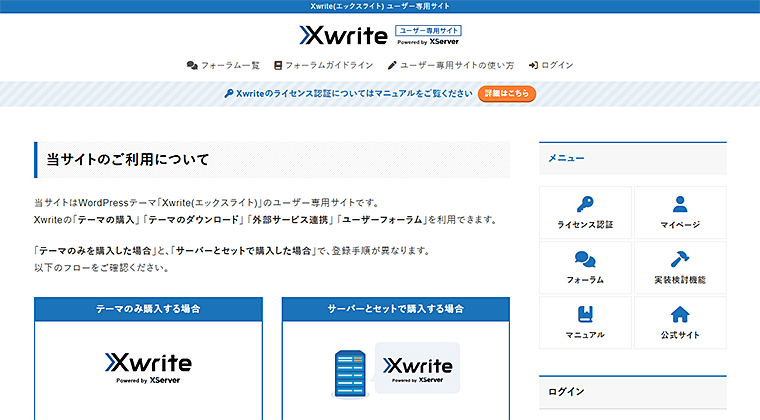Image resolution: width=760 pixels, height=420 pixels.
Task: Open 公式サイト label in side menu
Action: click(680, 335)
